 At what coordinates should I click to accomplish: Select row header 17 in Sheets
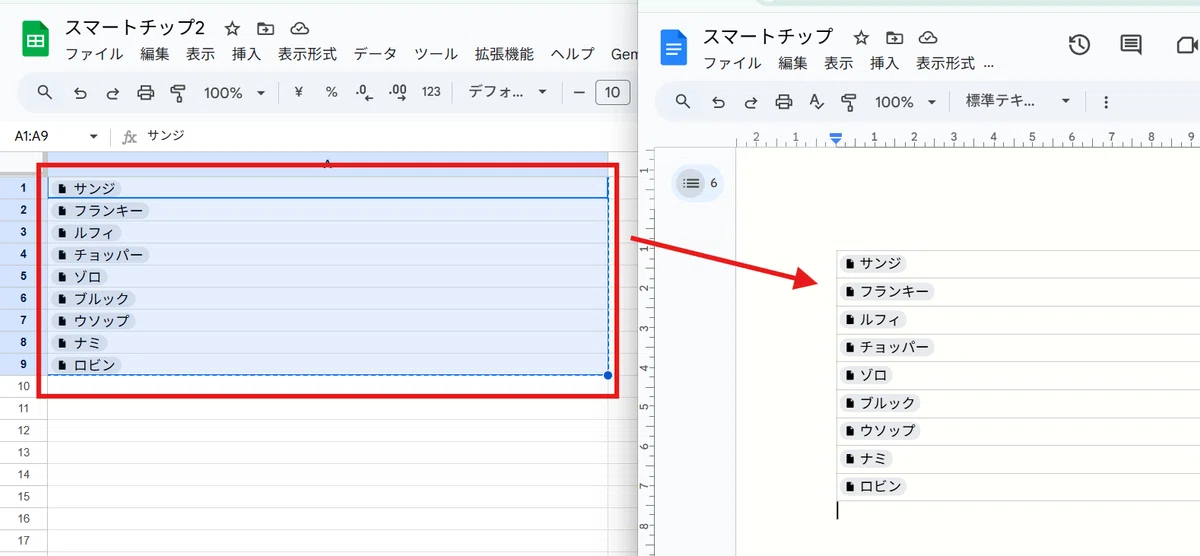click(x=23, y=541)
